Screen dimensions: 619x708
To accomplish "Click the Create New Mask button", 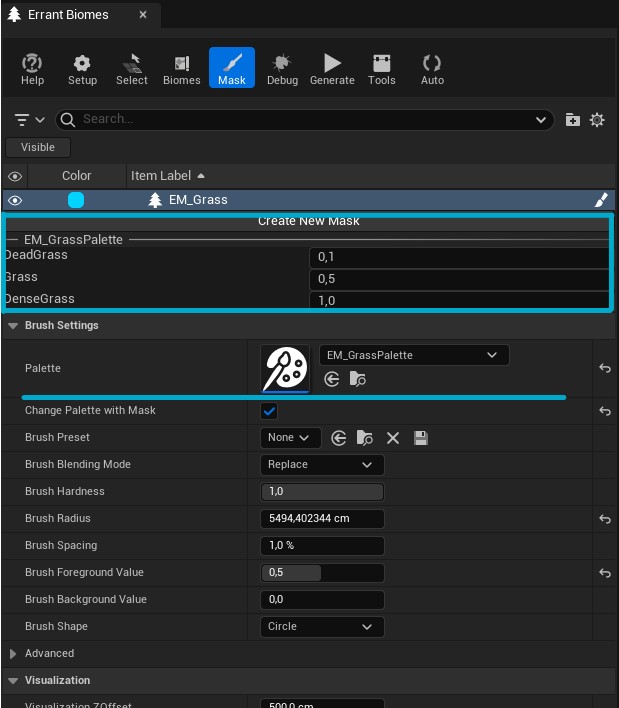I will (308, 221).
